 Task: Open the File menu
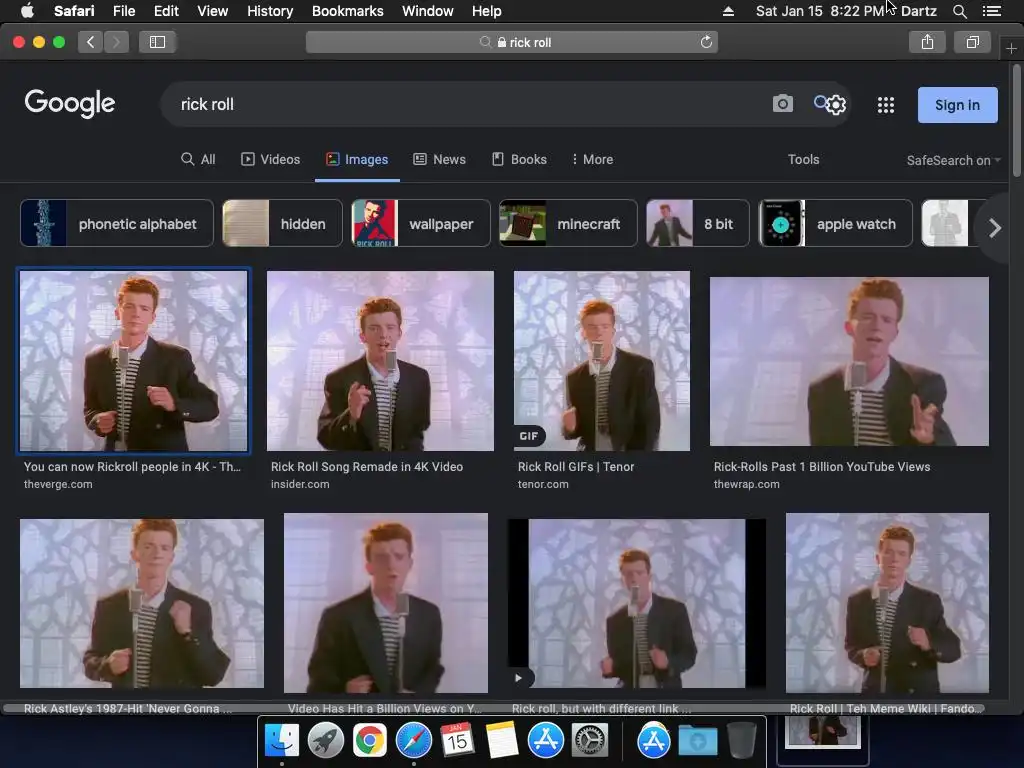[x=124, y=11]
